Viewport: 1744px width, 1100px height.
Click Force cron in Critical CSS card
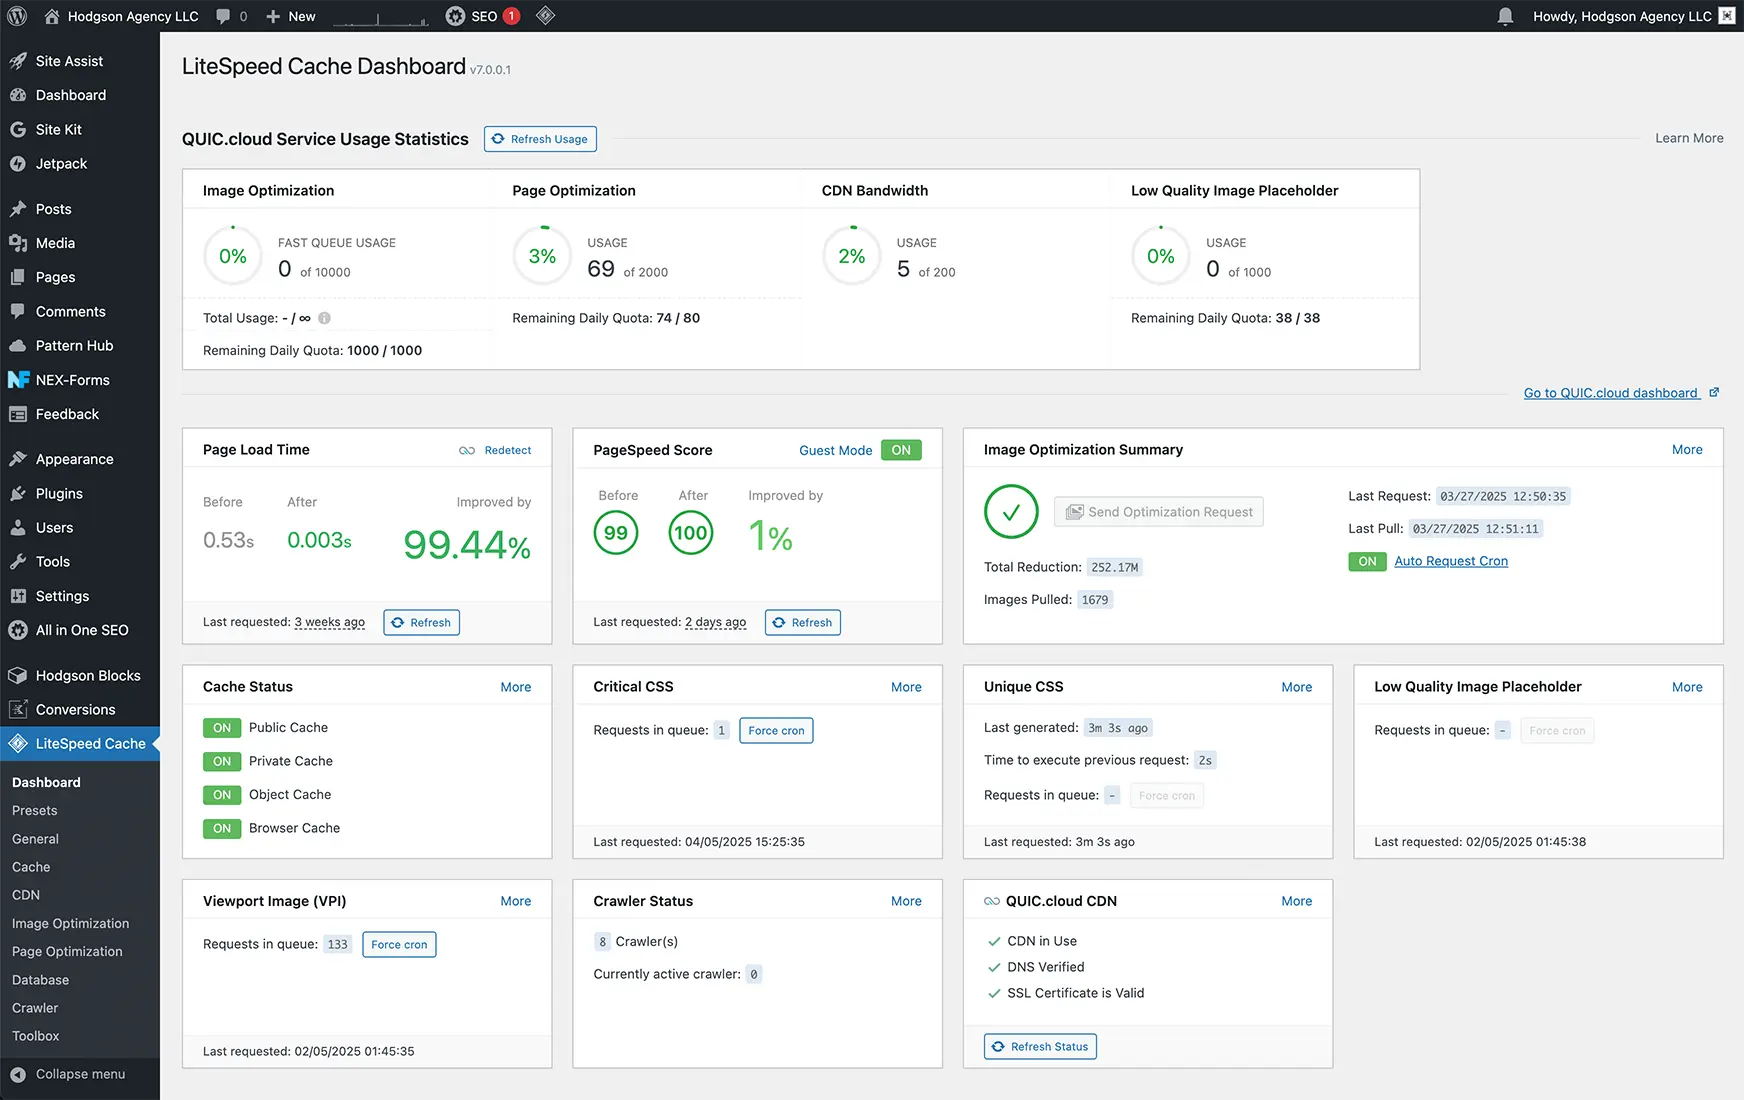click(x=776, y=731)
